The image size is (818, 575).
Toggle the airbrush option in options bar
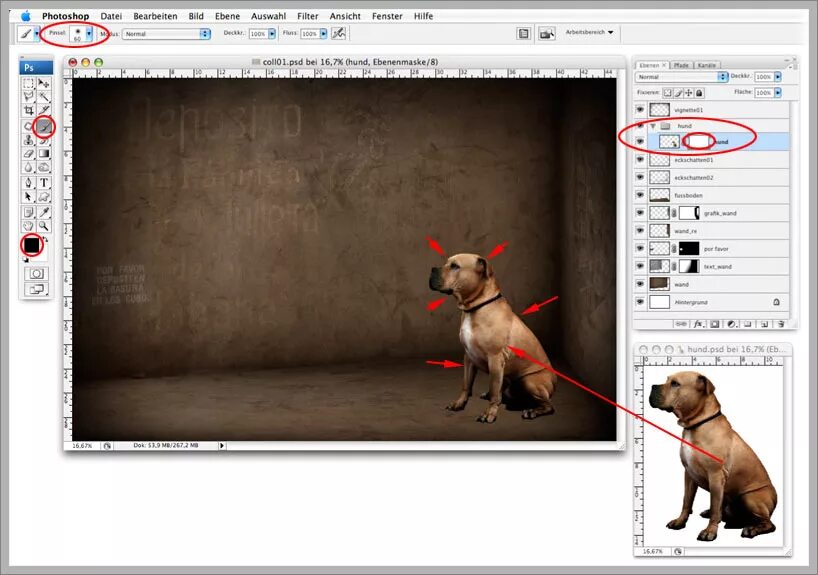pos(339,33)
